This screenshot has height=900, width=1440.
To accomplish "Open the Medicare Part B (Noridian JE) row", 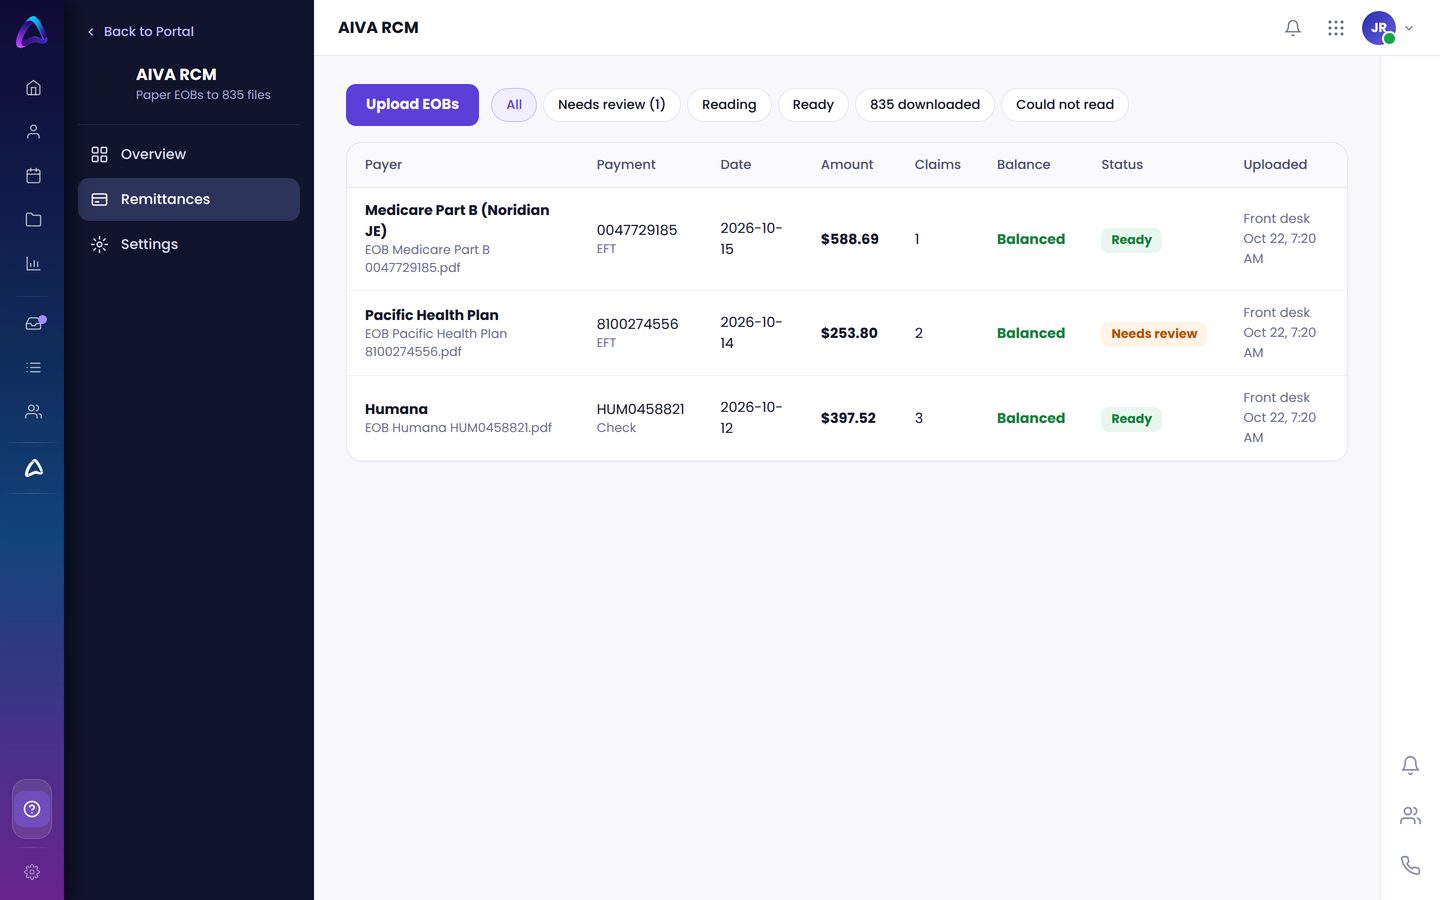I will (x=847, y=239).
